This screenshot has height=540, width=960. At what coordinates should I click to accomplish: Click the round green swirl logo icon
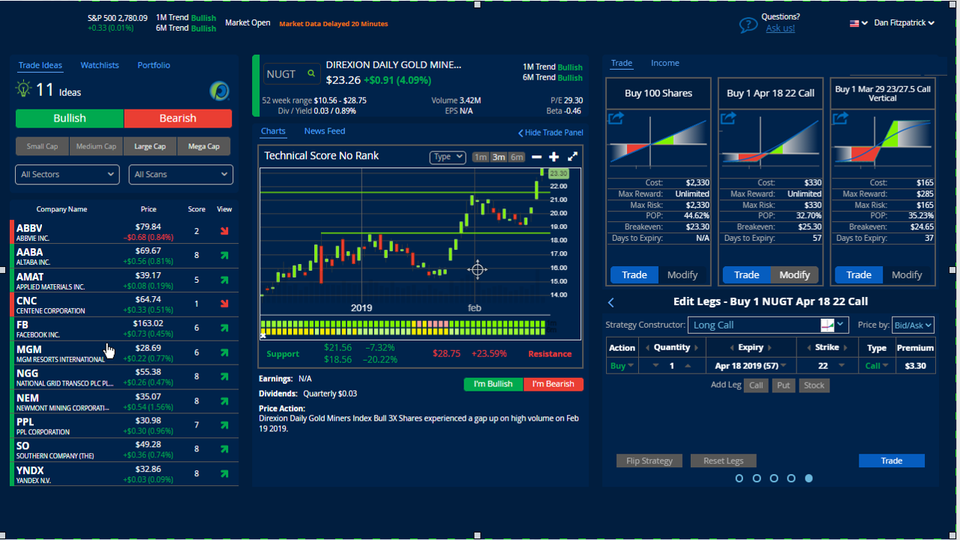[x=219, y=91]
